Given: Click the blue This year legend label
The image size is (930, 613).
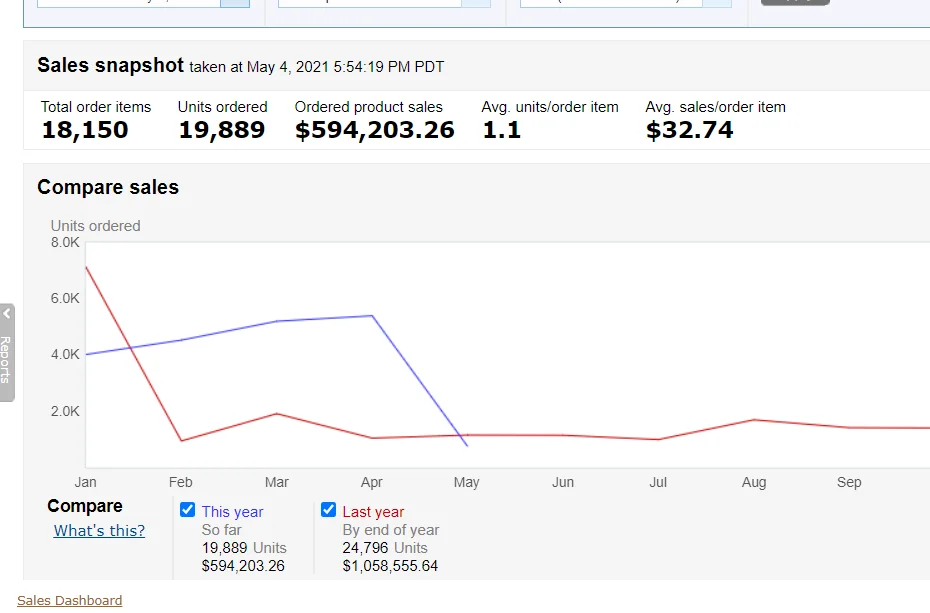Looking at the screenshot, I should [x=232, y=512].
